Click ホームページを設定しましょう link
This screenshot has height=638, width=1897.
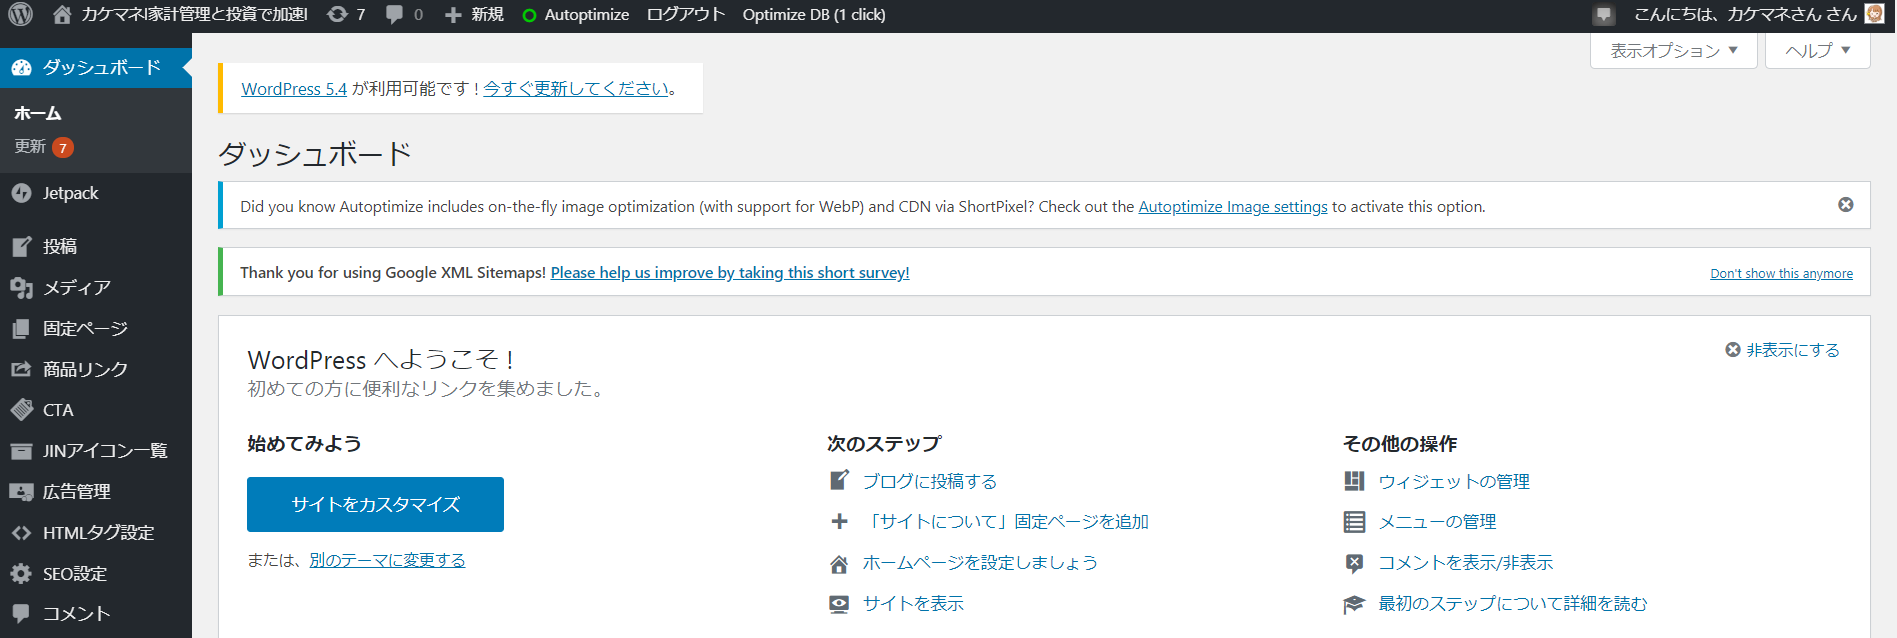click(980, 563)
